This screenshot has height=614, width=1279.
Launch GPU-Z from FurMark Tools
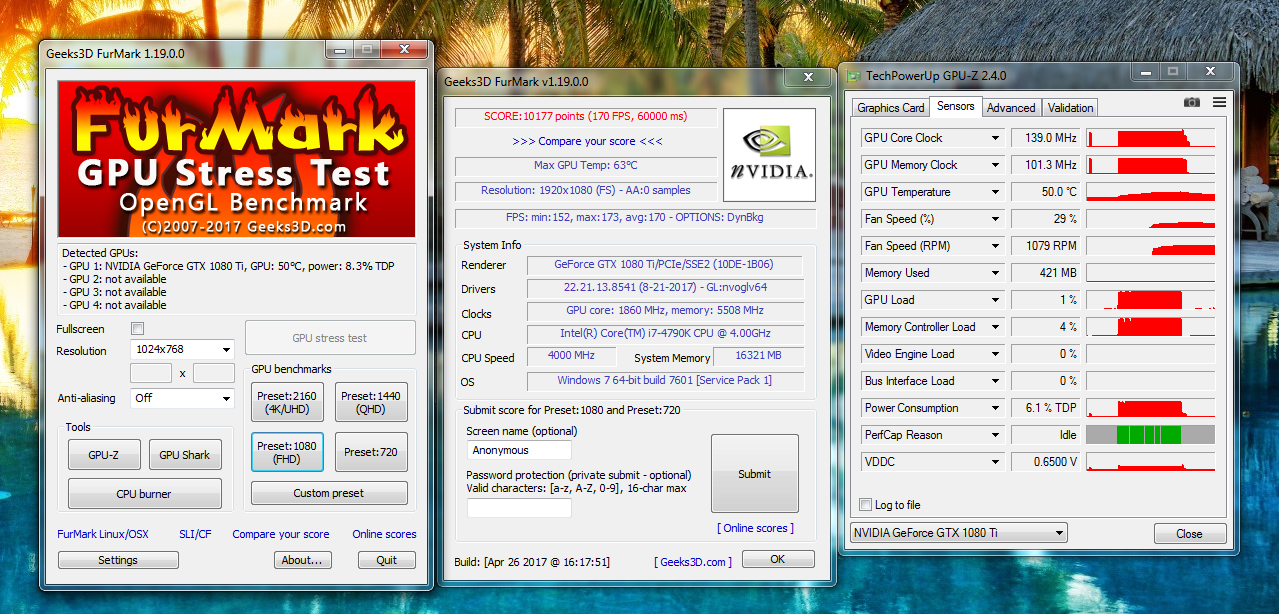coord(104,455)
